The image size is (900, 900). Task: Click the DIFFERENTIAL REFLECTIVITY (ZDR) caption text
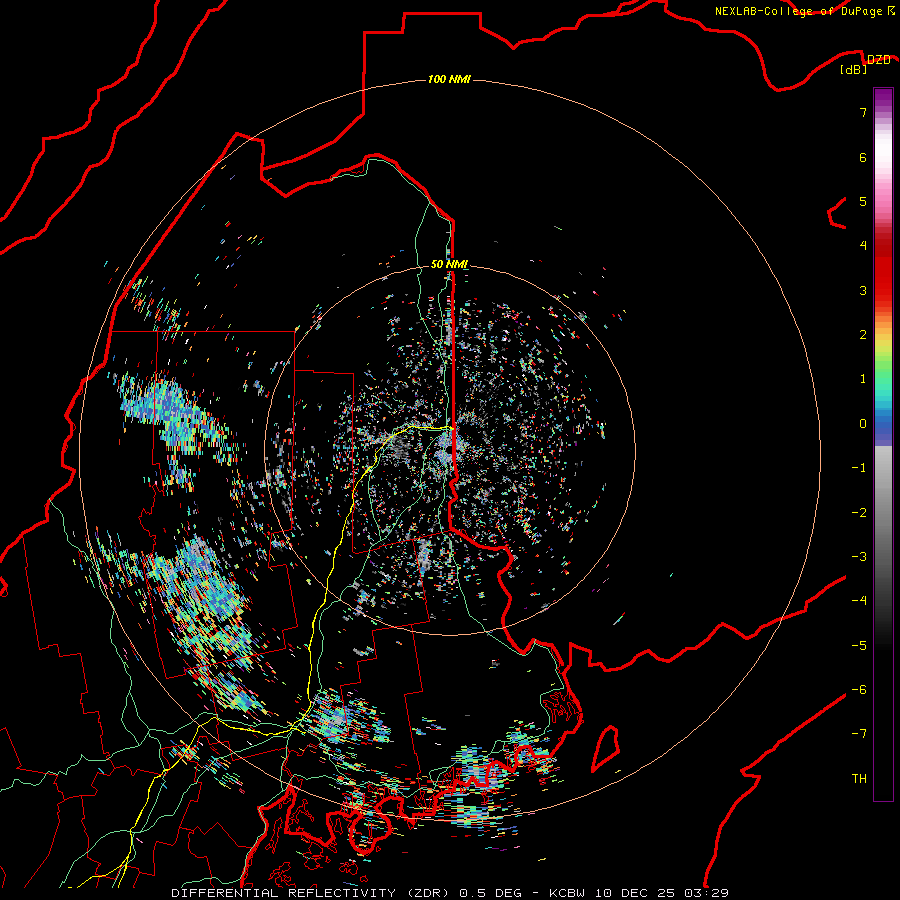(x=312, y=893)
